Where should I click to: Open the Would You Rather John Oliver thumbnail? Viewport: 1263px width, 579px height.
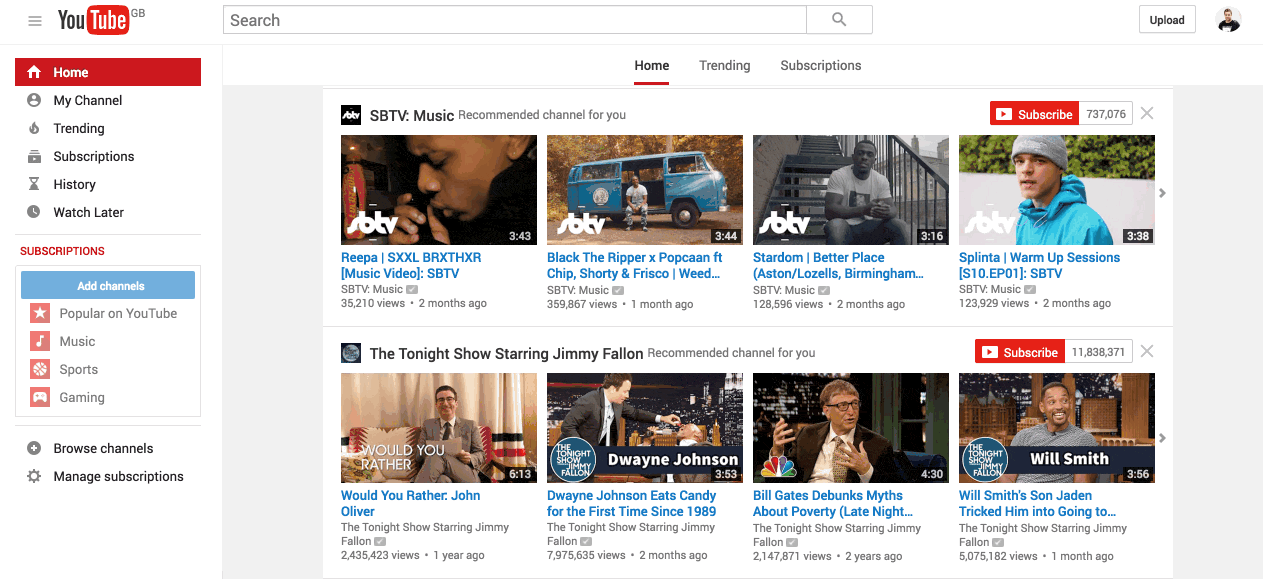pos(439,428)
